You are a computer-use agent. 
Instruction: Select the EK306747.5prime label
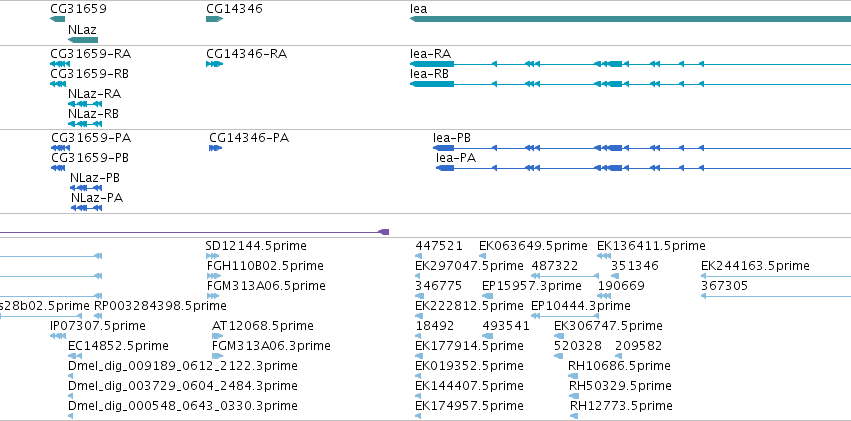608,326
